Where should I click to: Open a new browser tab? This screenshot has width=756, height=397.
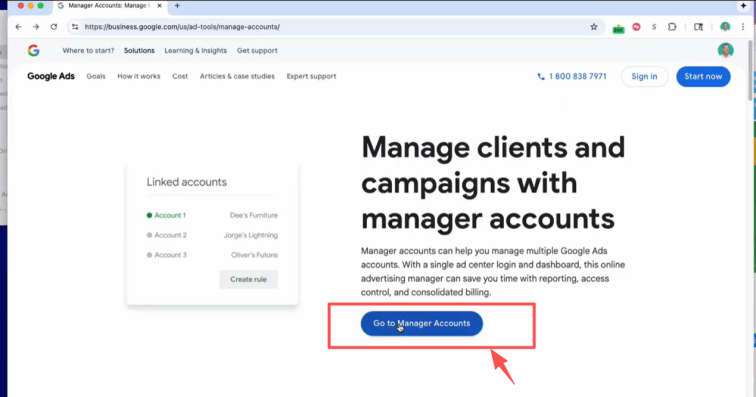point(177,6)
